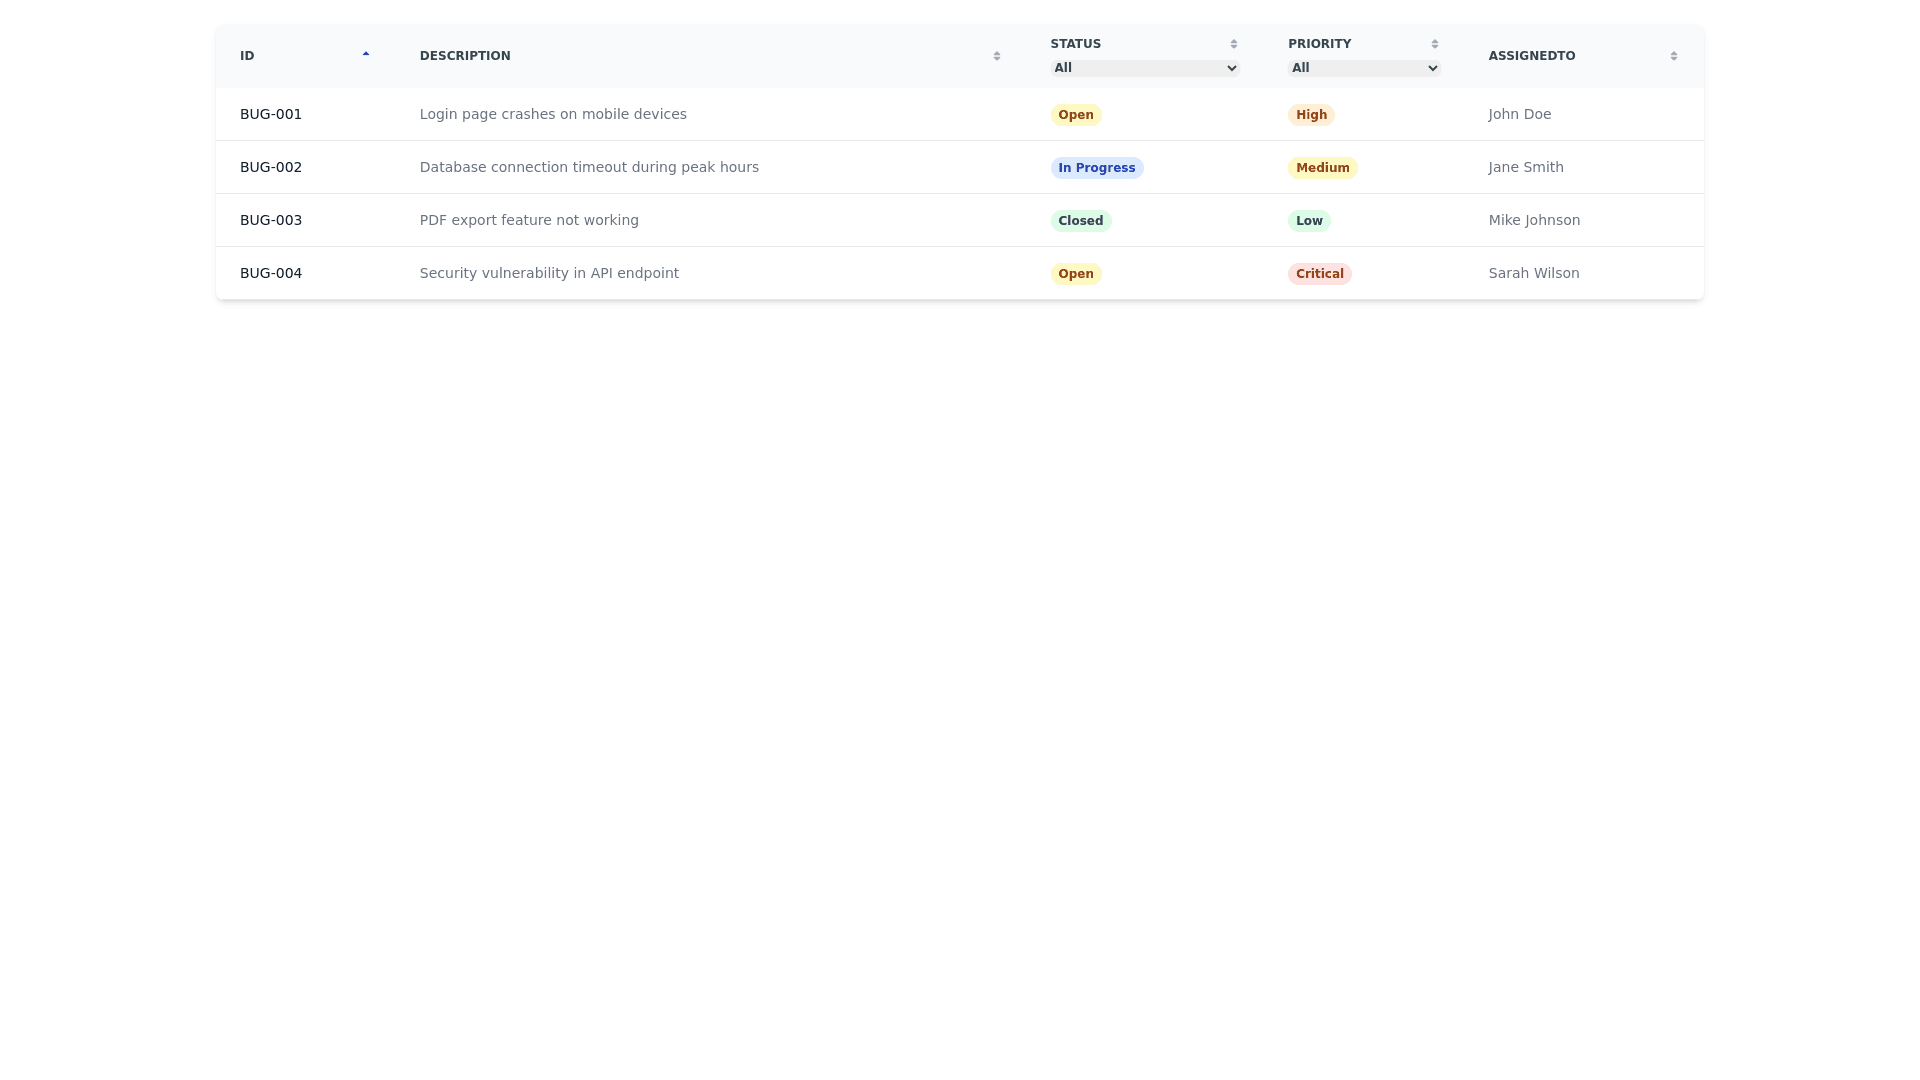Click the Low priority badge
The image size is (1920, 1080).
point(1309,221)
